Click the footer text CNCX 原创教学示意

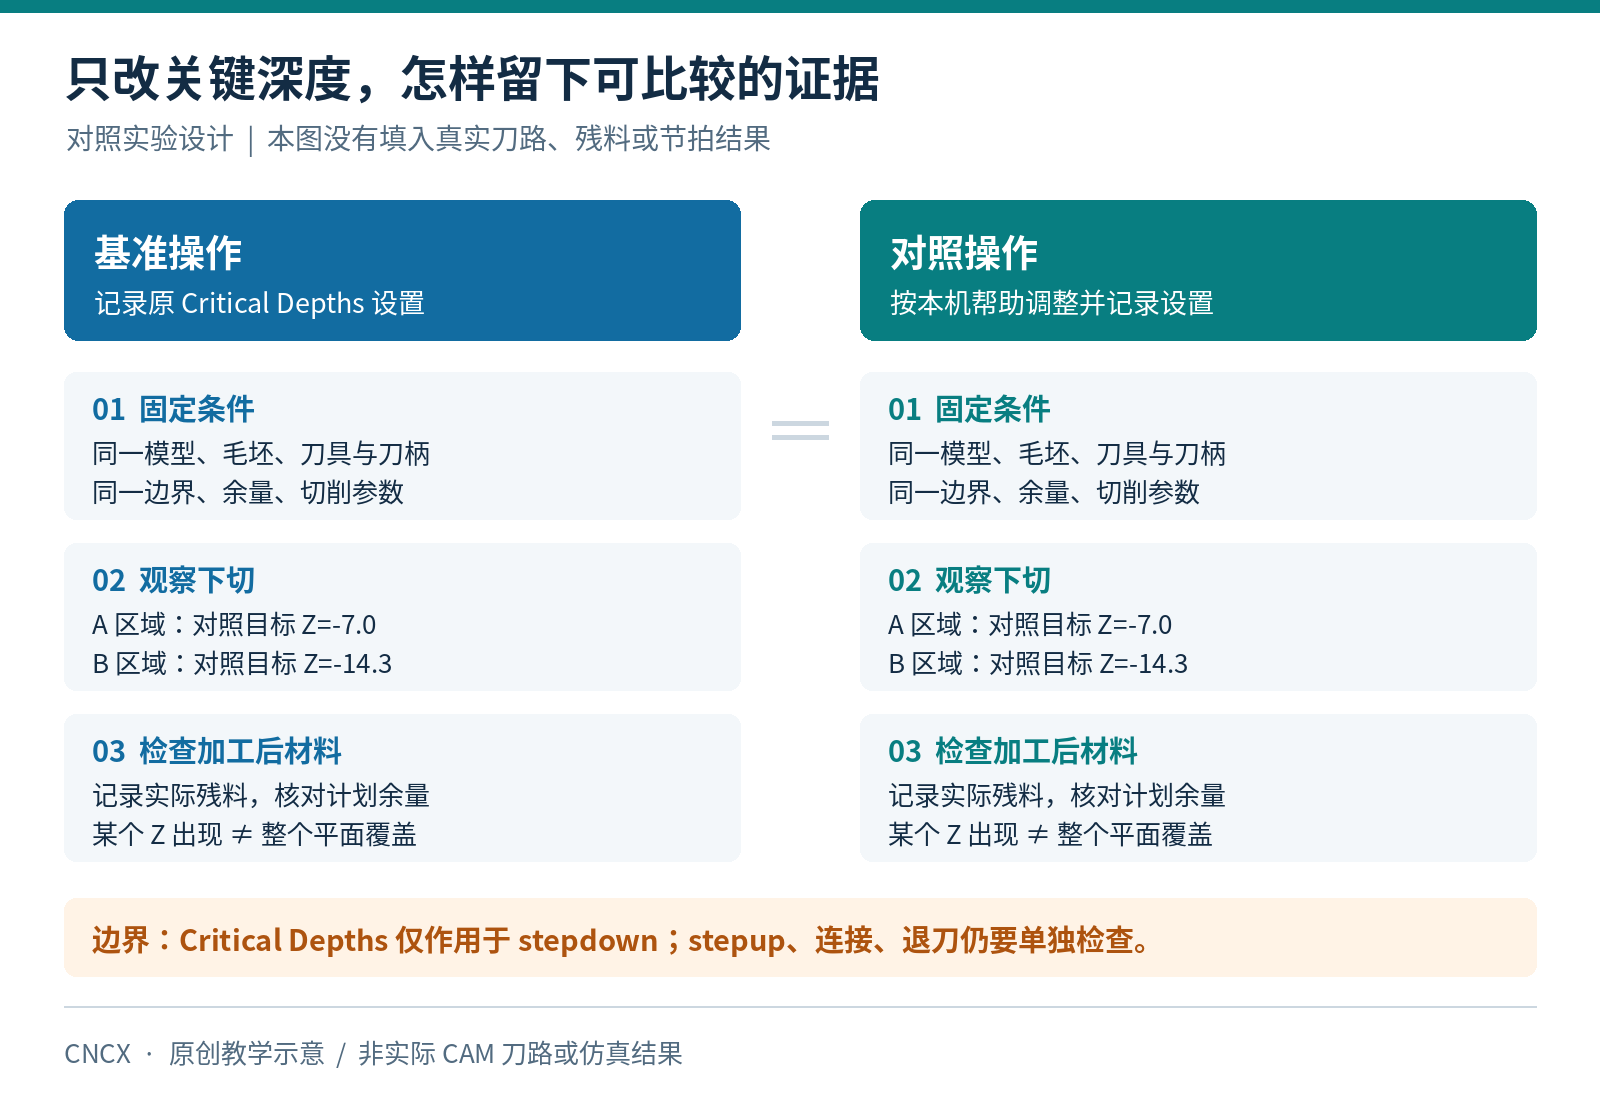(x=194, y=1054)
